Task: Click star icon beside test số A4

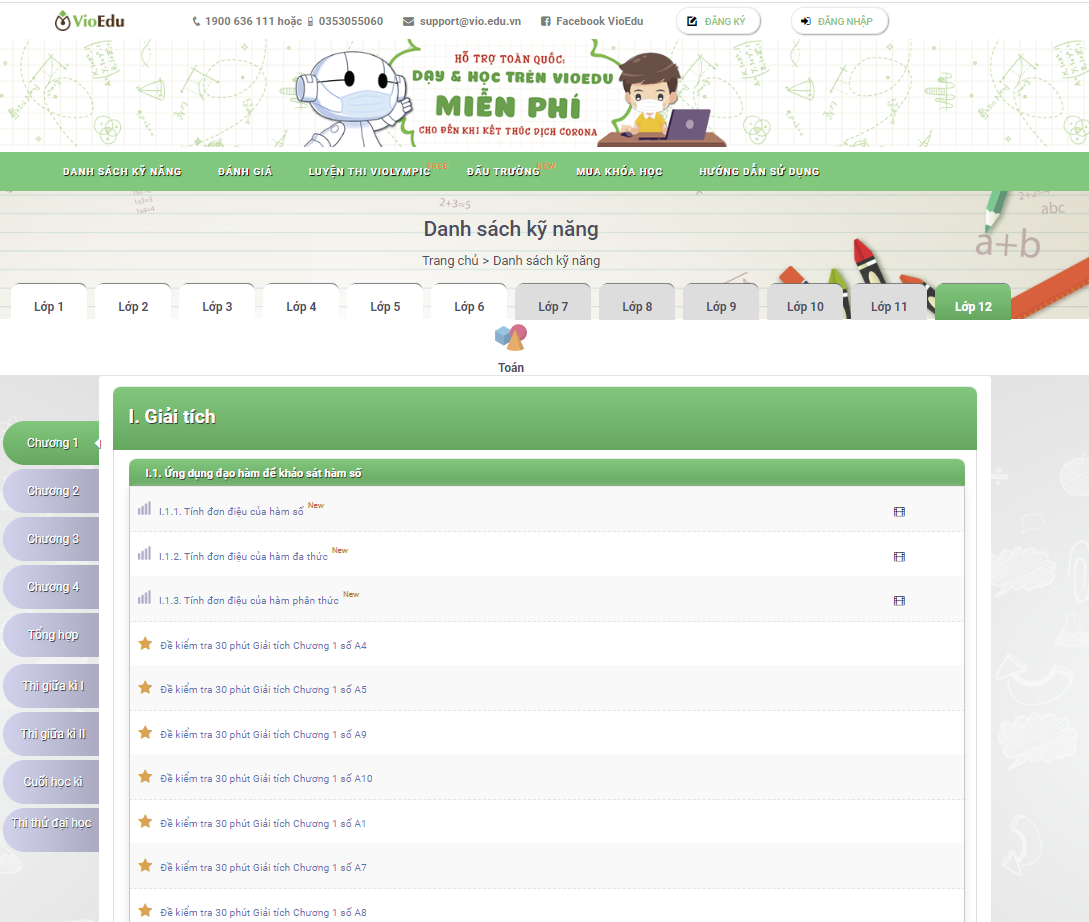Action: coord(145,644)
